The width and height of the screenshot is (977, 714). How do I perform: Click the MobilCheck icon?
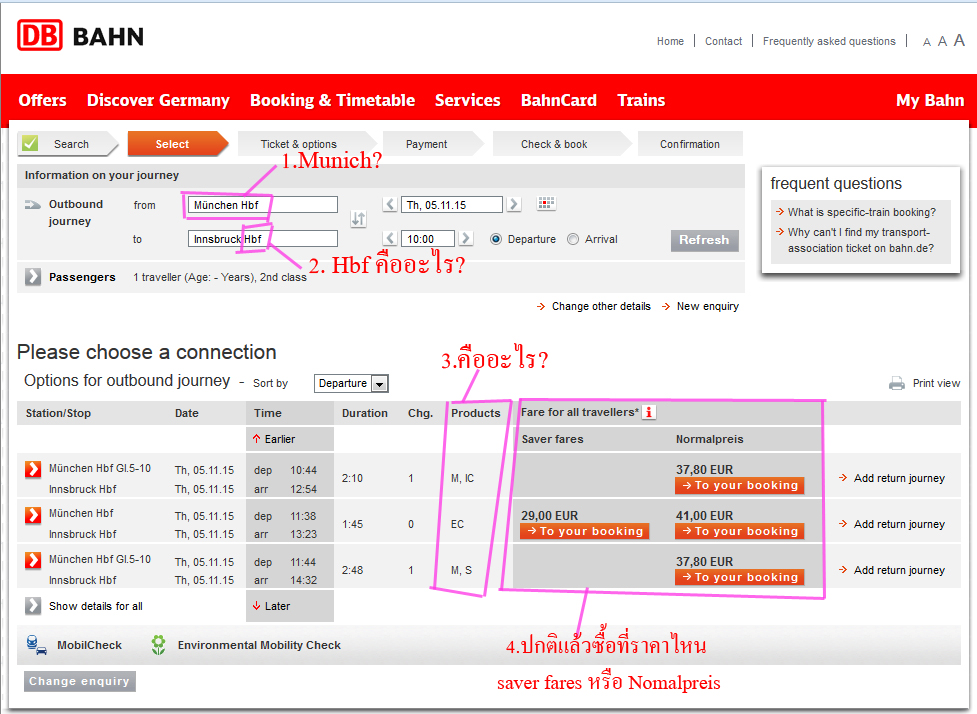[37, 645]
